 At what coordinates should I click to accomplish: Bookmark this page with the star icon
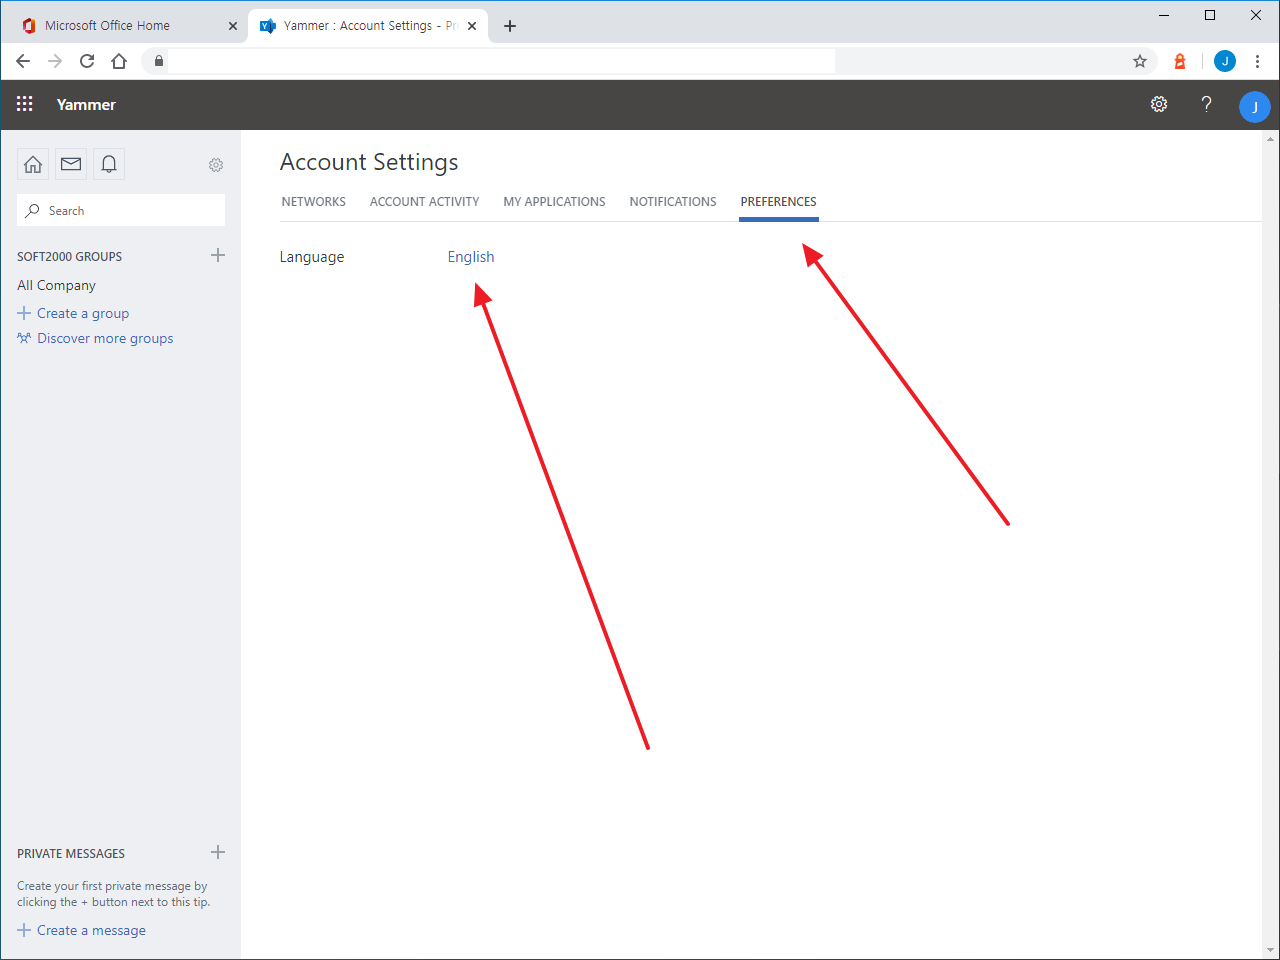[1140, 61]
